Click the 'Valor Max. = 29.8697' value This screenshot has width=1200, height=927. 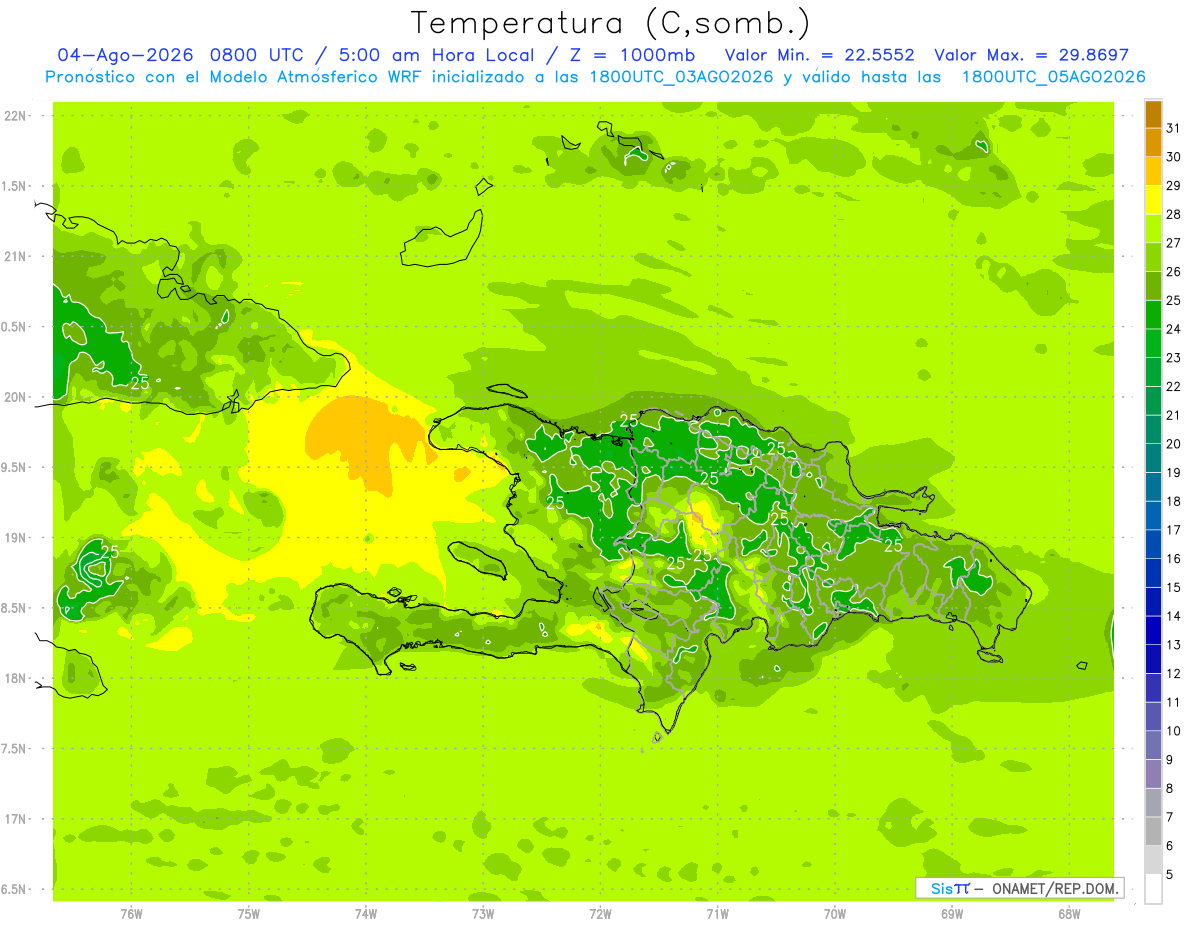1031,55
